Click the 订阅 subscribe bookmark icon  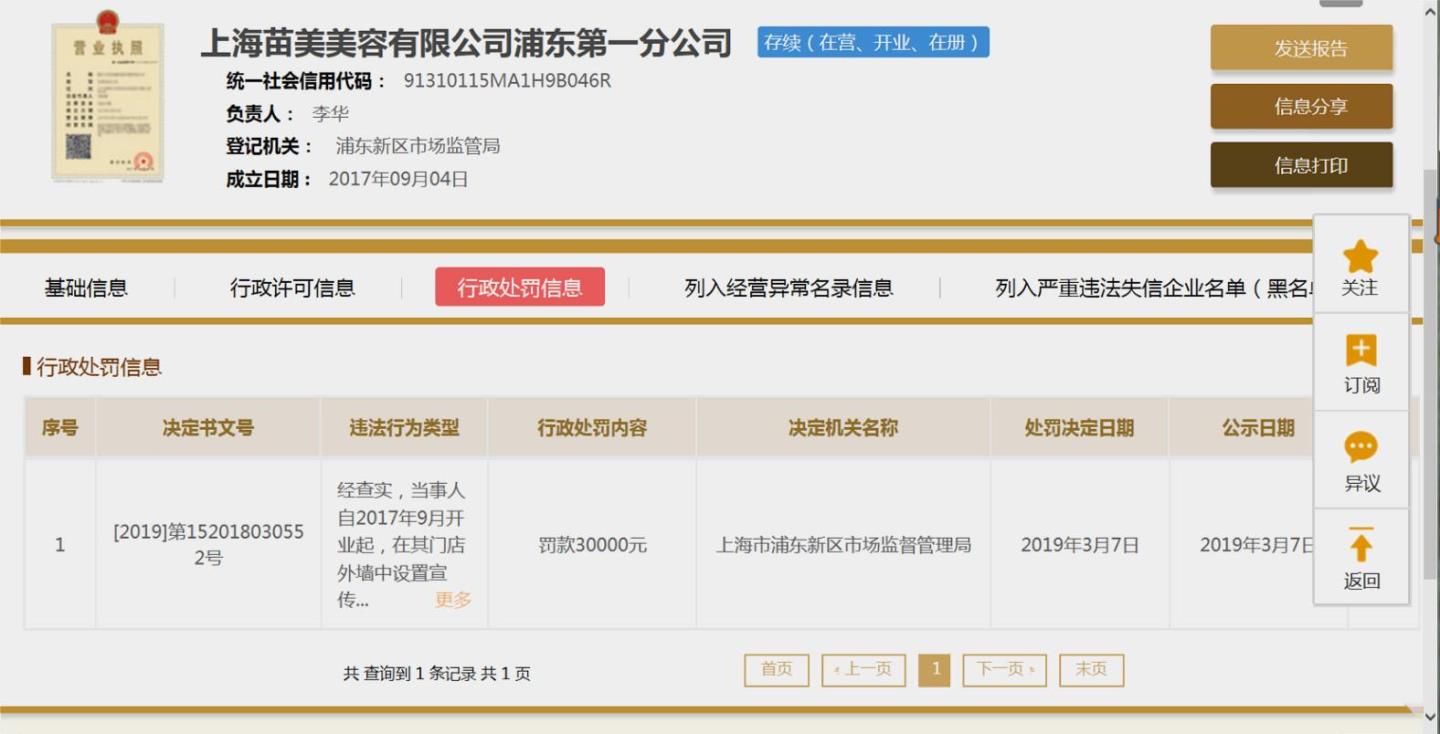coord(1361,351)
